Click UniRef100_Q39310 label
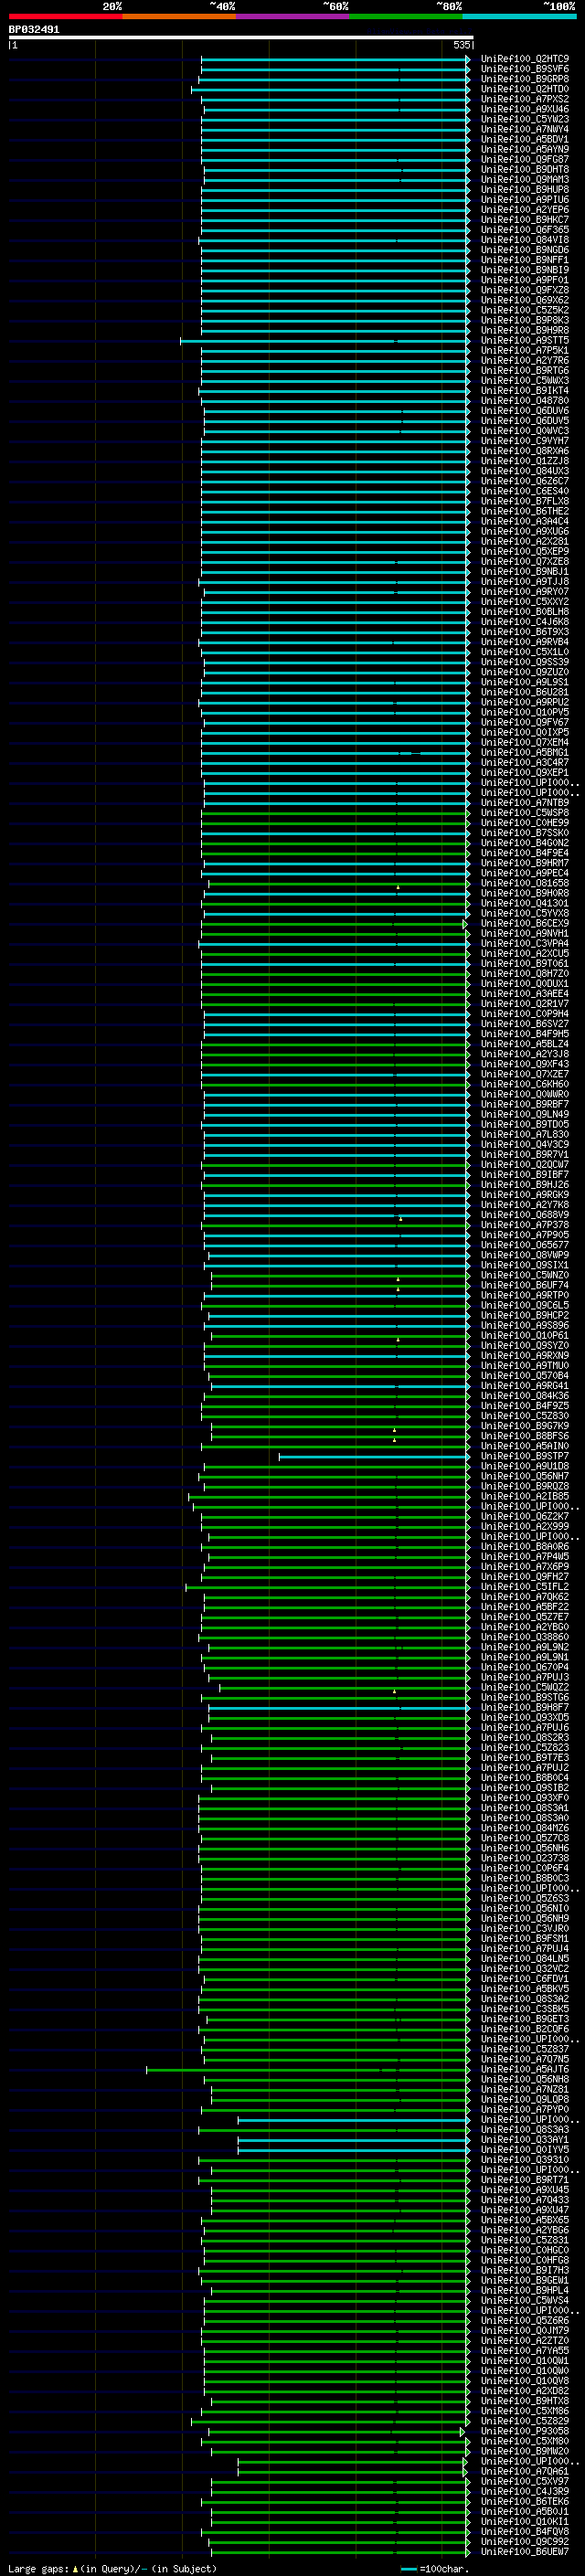The height and width of the screenshot is (2576, 585). pos(524,2159)
